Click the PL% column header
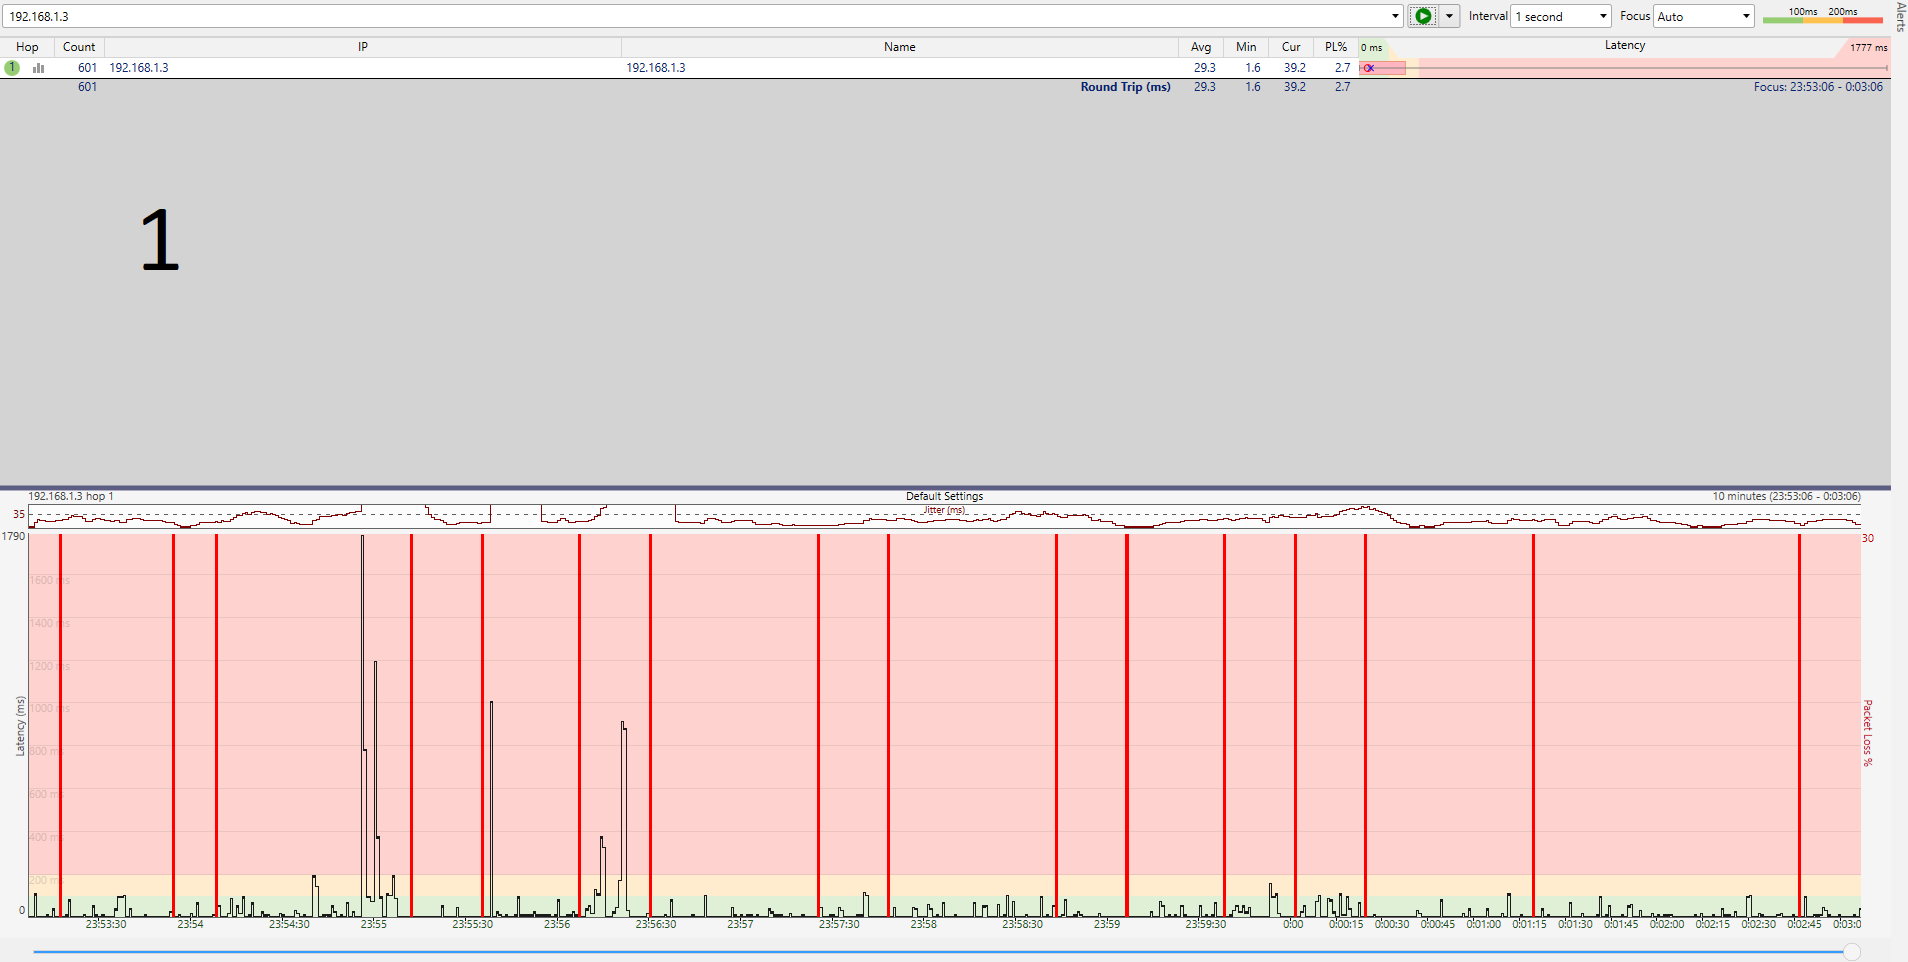Screen dimensions: 1908x962 tap(1335, 47)
